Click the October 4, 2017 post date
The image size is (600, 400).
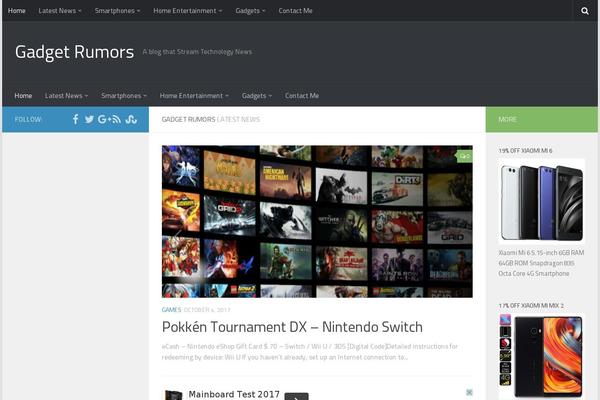207,310
